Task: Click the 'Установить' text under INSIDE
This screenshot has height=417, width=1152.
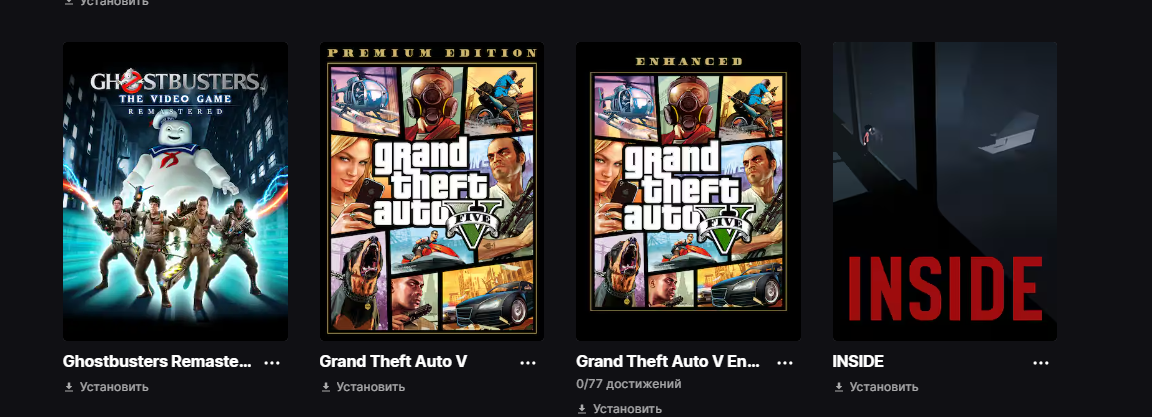Action: pyautogui.click(x=883, y=387)
